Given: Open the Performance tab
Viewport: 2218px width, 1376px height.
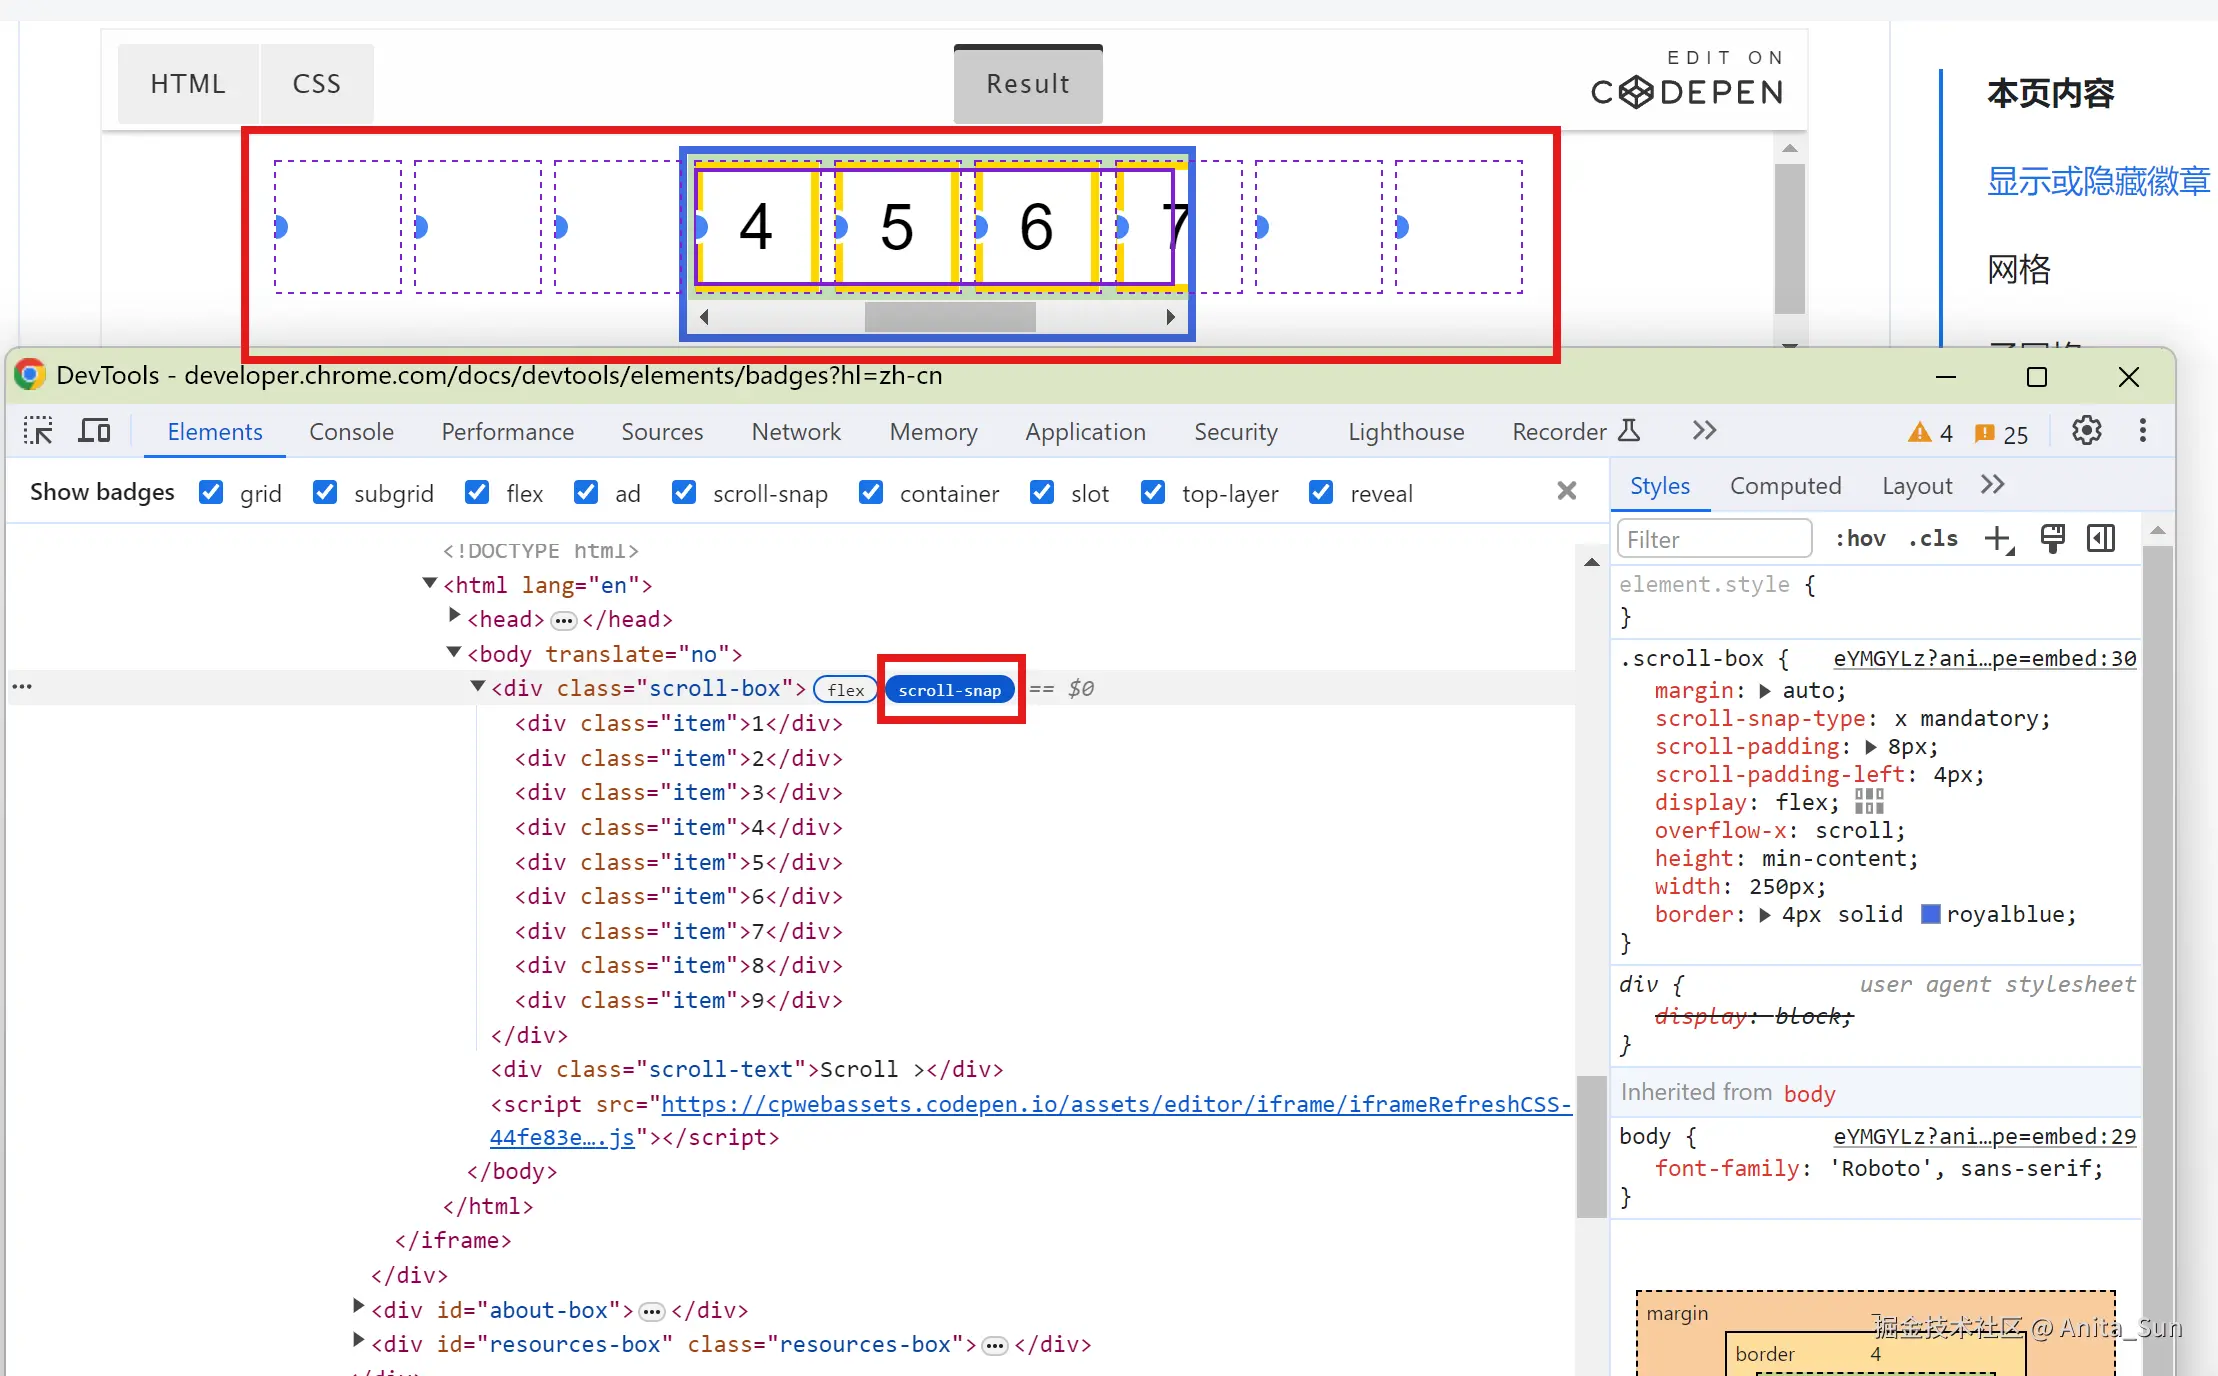Looking at the screenshot, I should pos(508,432).
